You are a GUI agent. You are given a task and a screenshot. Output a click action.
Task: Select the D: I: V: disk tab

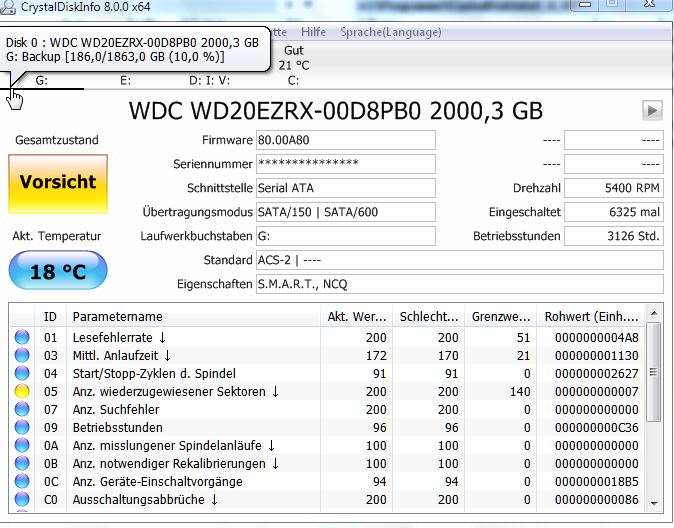tap(209, 80)
